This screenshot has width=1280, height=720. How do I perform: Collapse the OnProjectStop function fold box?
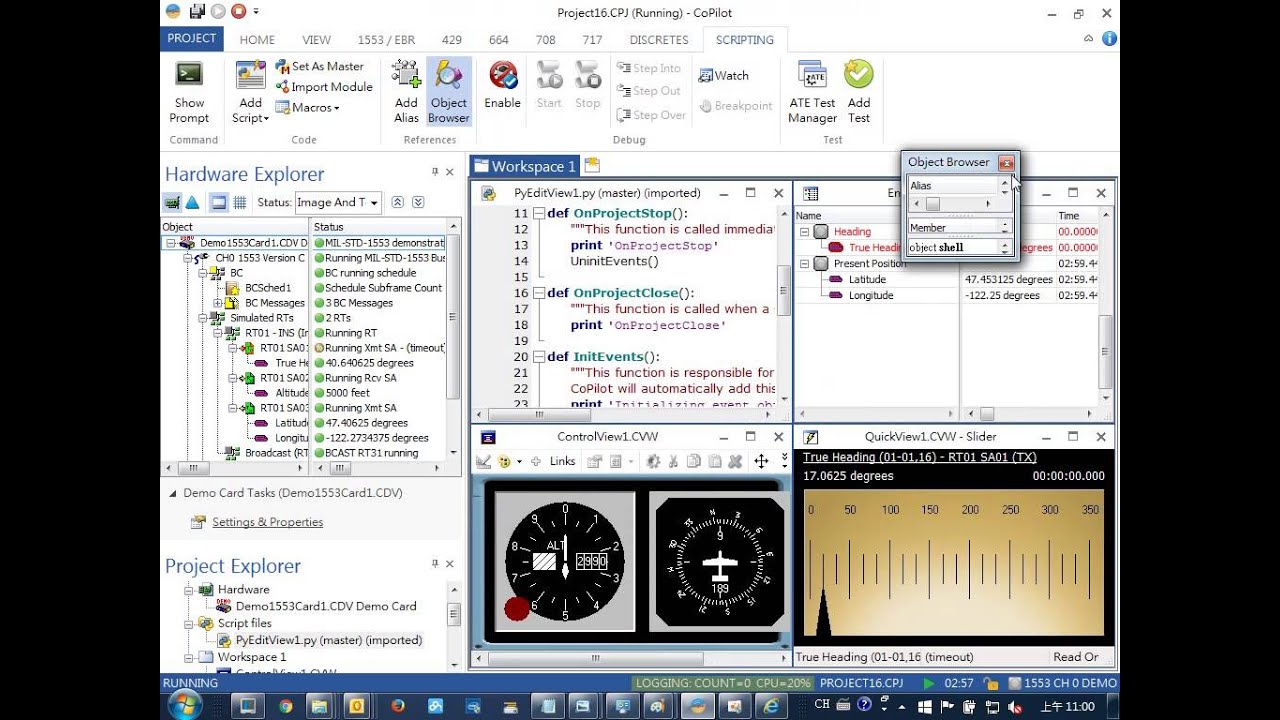pyautogui.click(x=539, y=213)
